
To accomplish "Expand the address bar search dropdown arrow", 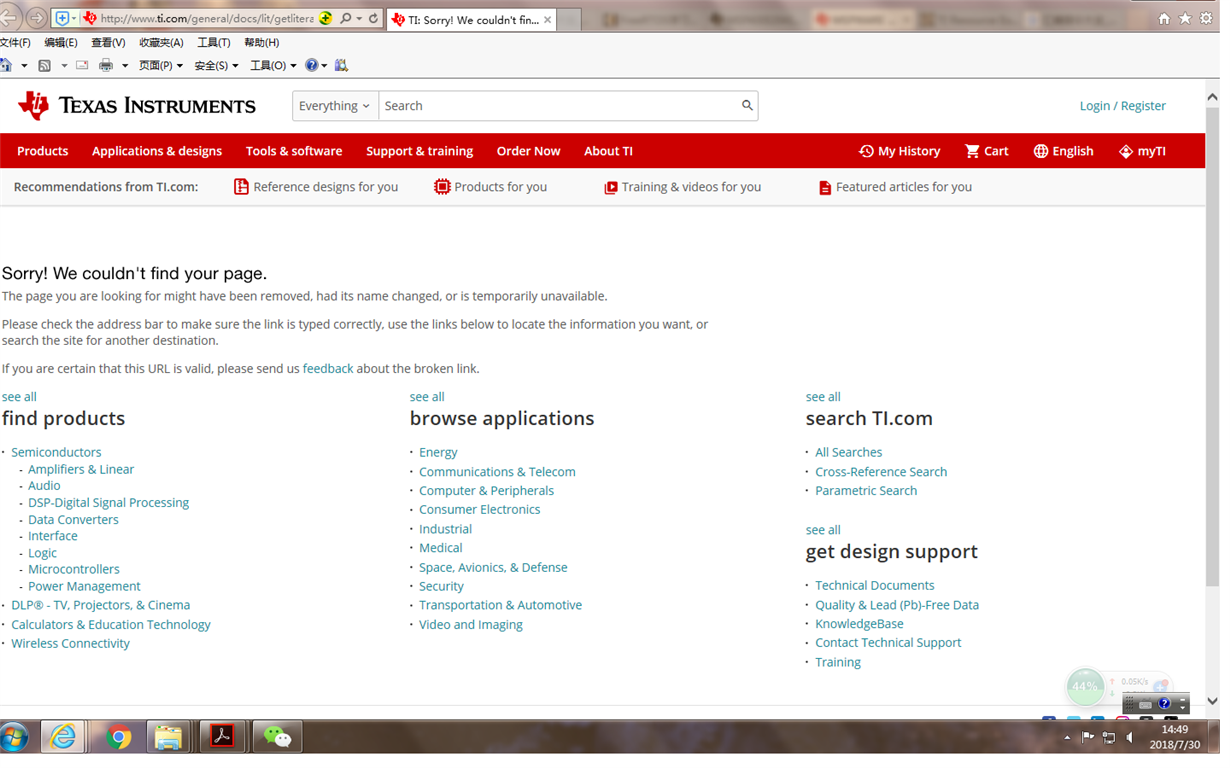I will pos(358,18).
